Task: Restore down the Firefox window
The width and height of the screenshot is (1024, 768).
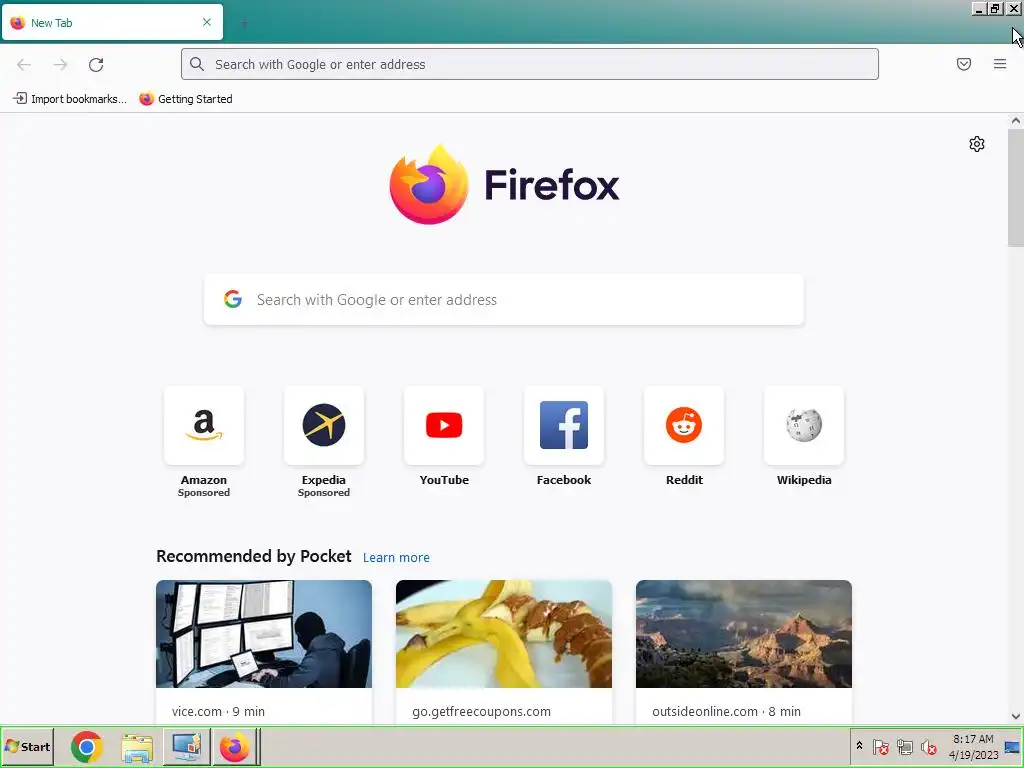Action: (995, 8)
